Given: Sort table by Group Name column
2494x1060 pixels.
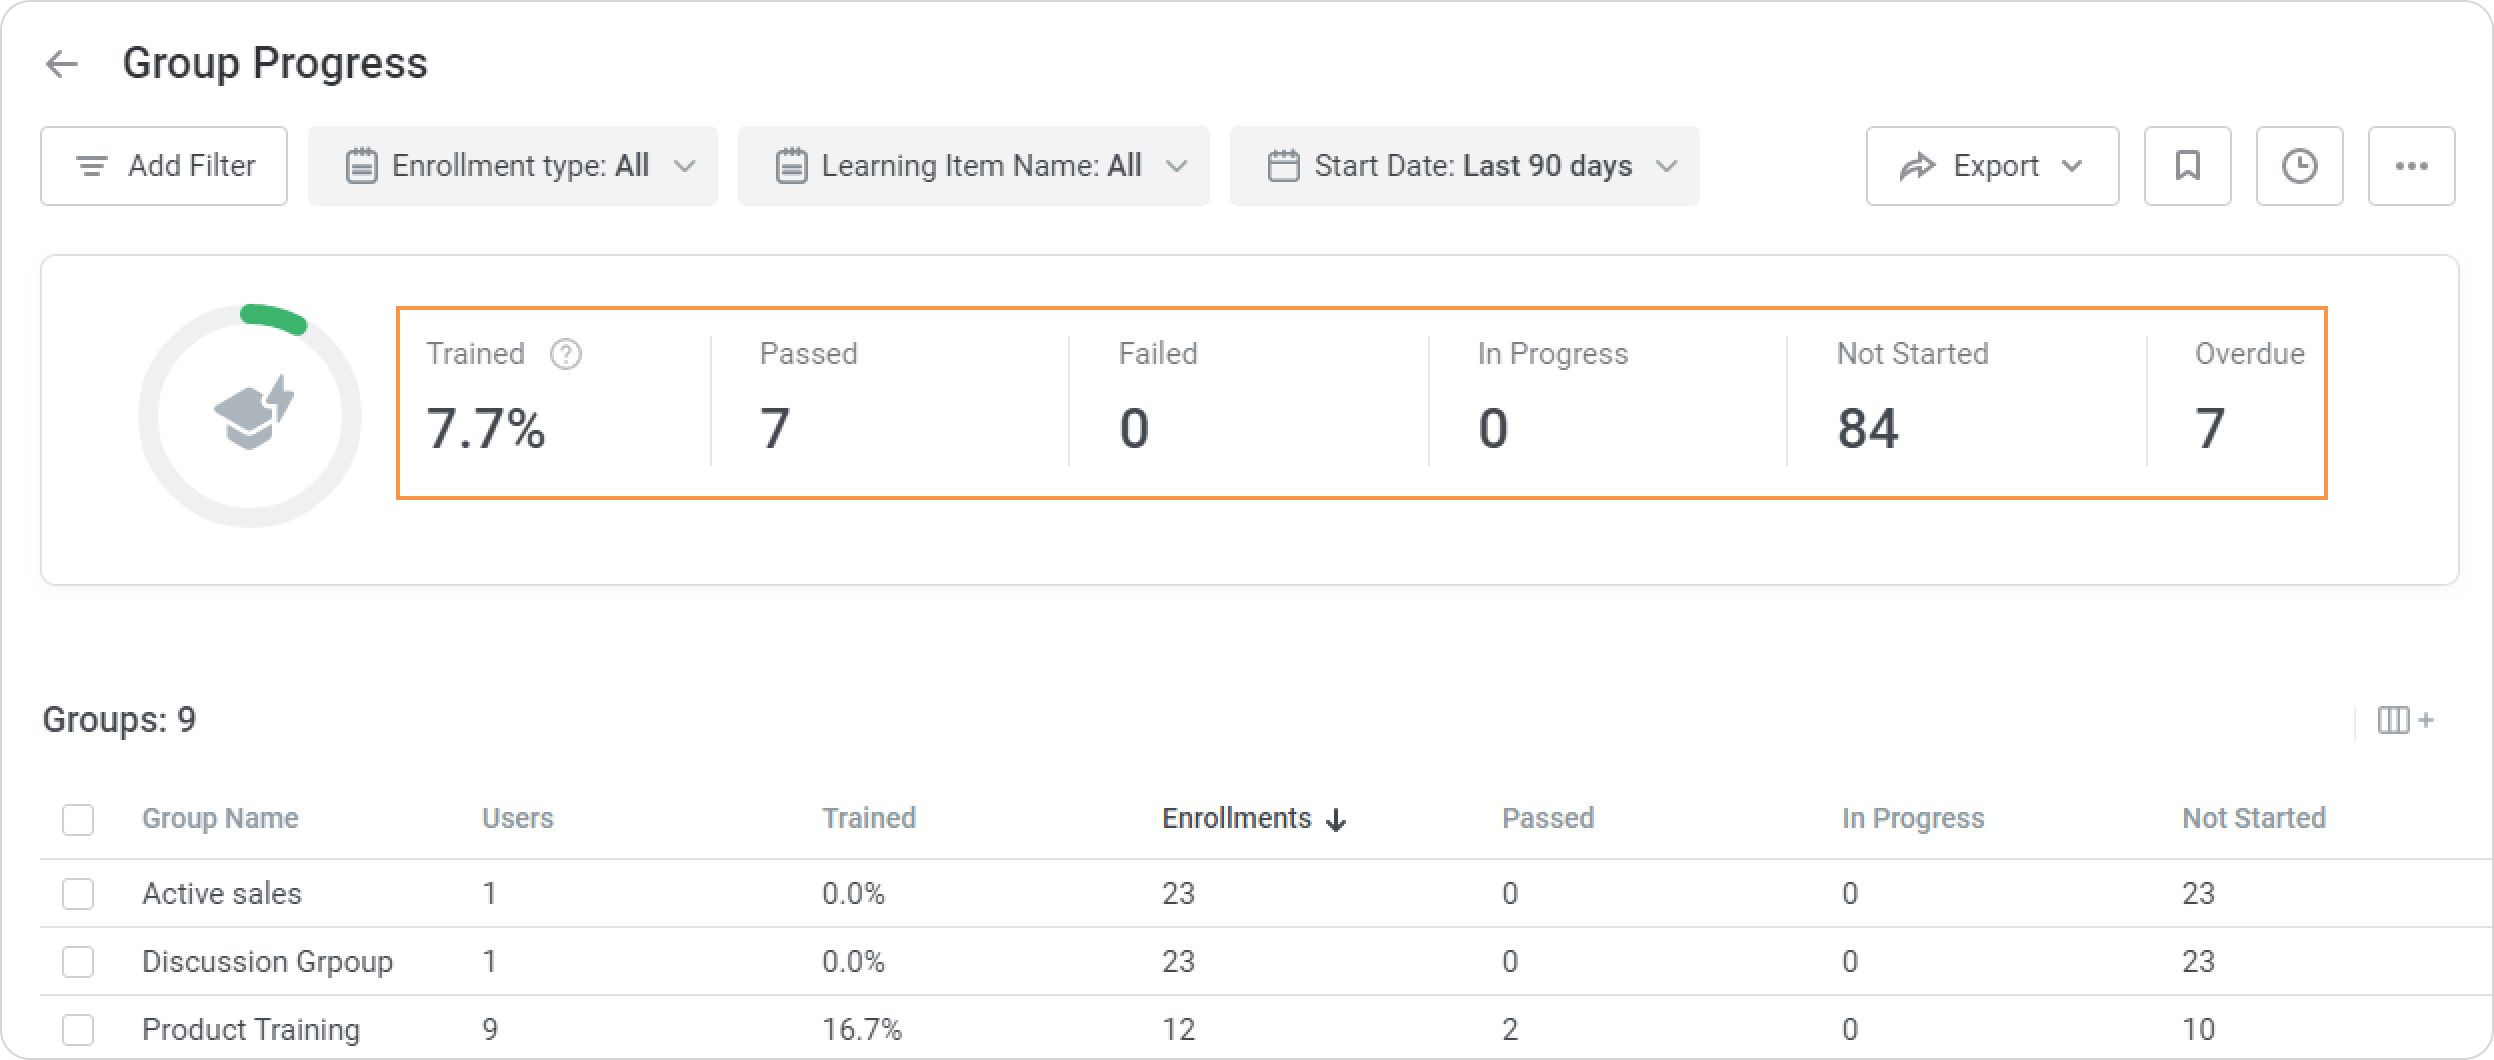Looking at the screenshot, I should pos(220,818).
